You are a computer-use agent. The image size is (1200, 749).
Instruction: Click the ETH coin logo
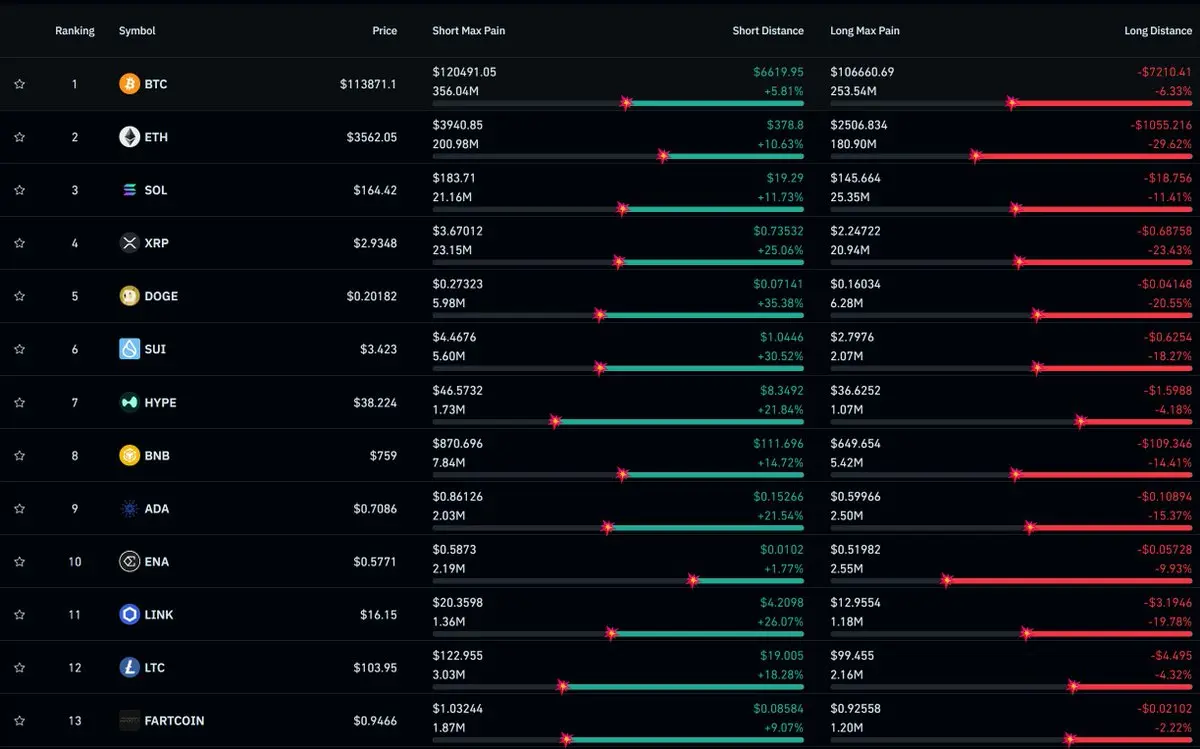pos(129,137)
